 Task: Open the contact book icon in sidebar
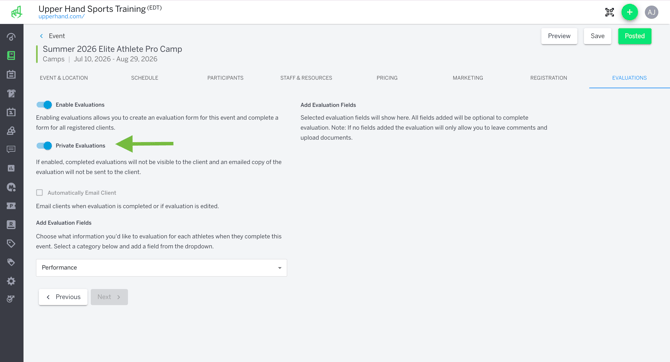[11, 224]
